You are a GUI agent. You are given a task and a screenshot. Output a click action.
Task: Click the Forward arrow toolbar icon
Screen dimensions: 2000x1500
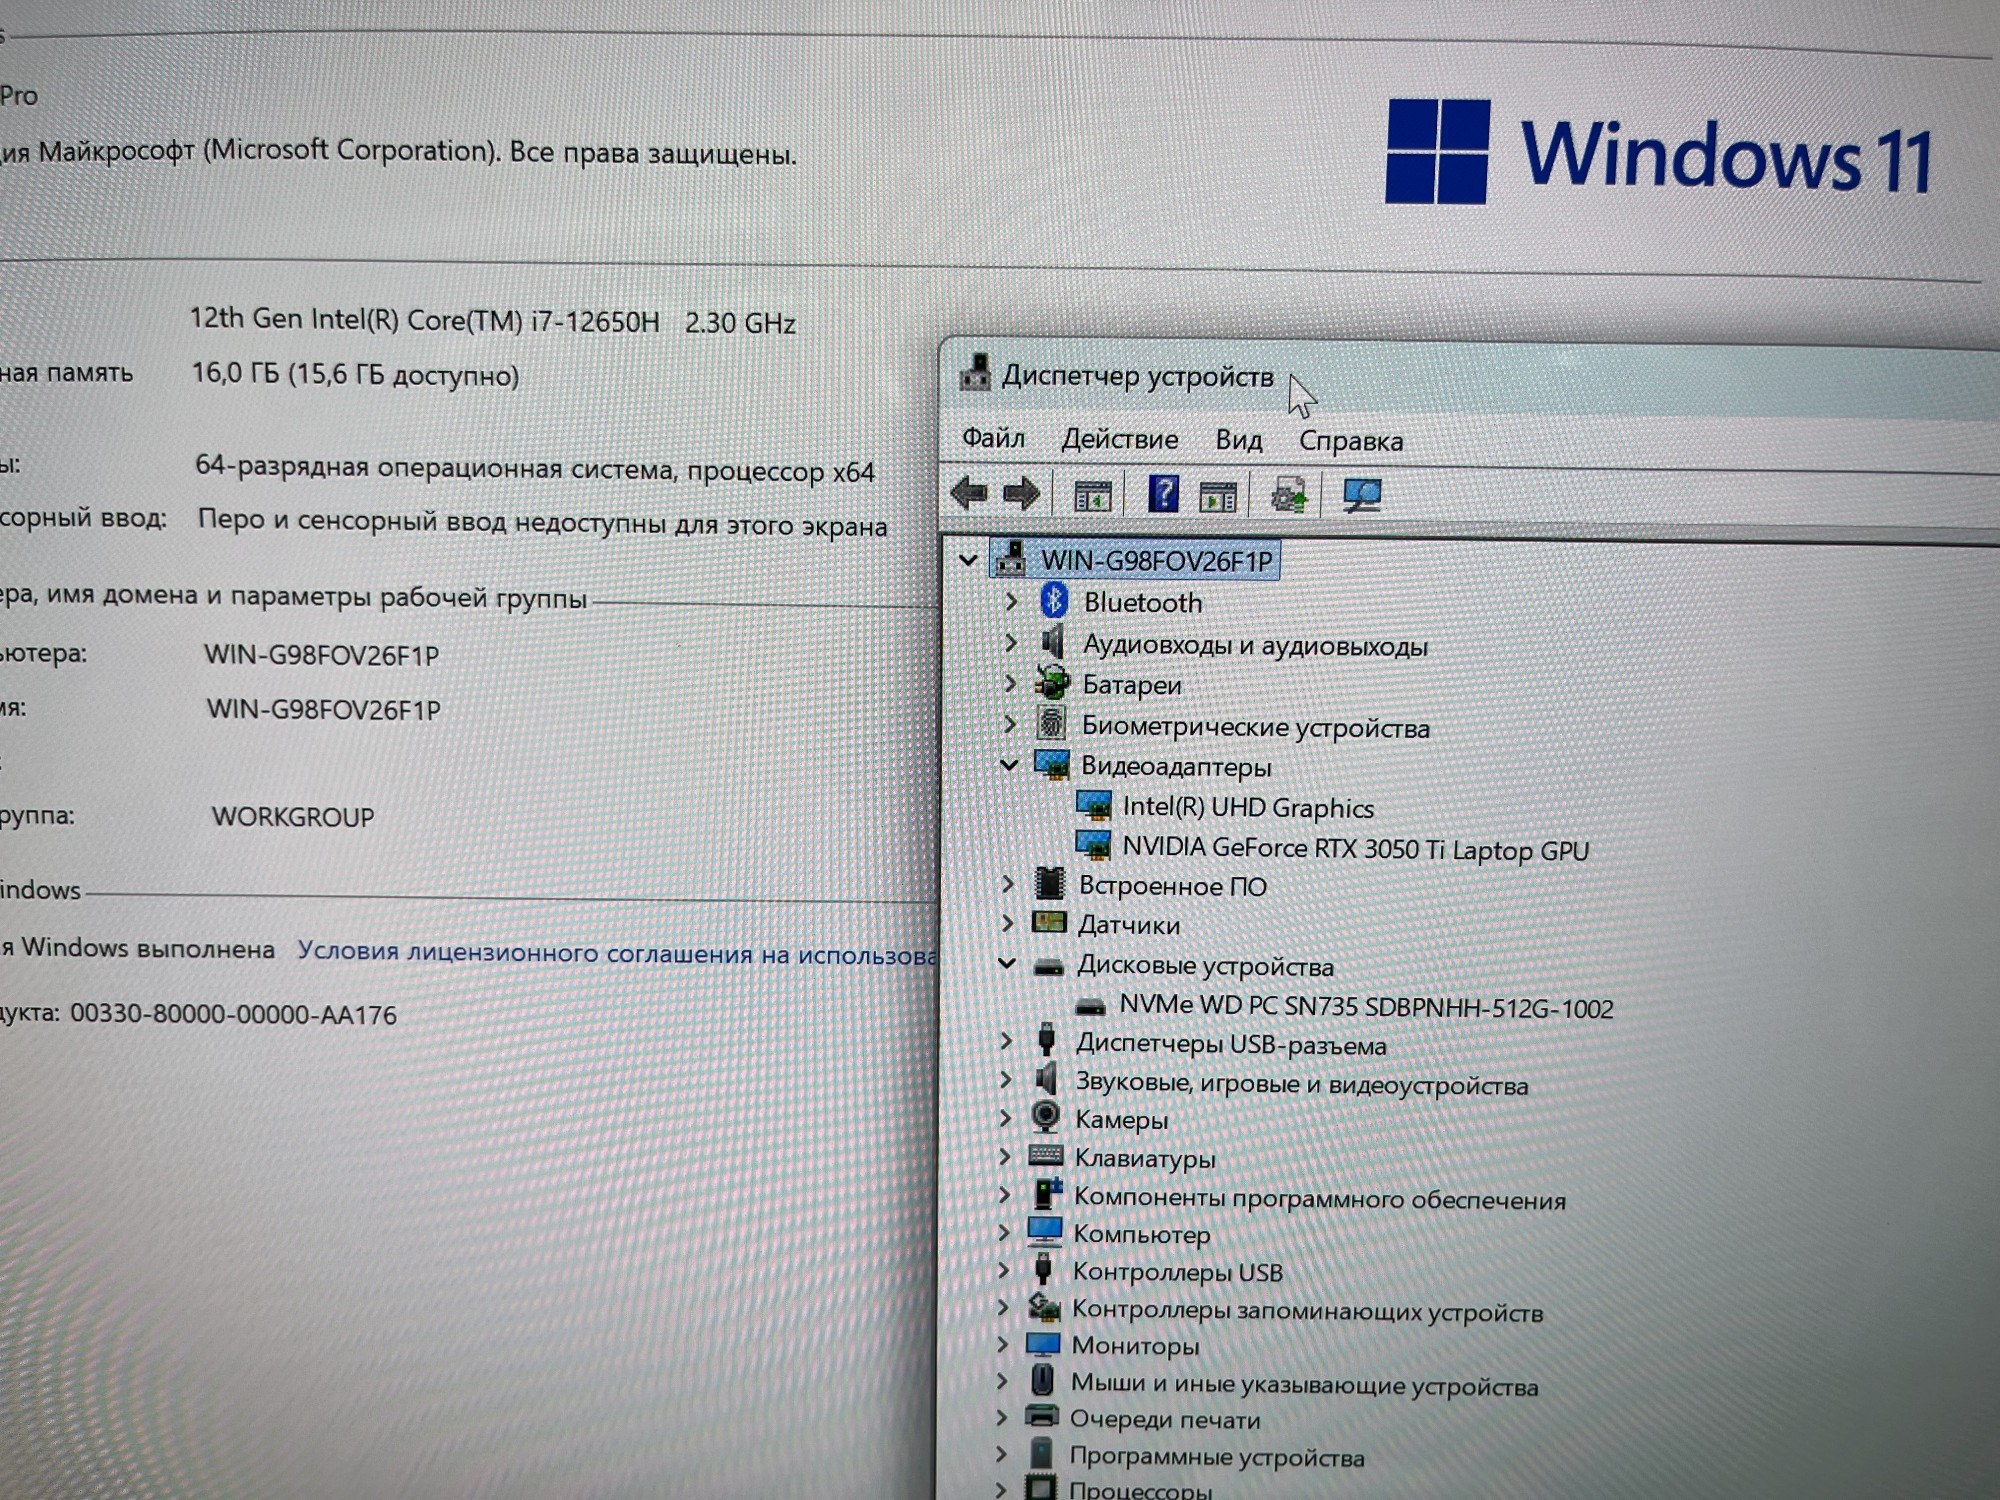(x=1021, y=494)
